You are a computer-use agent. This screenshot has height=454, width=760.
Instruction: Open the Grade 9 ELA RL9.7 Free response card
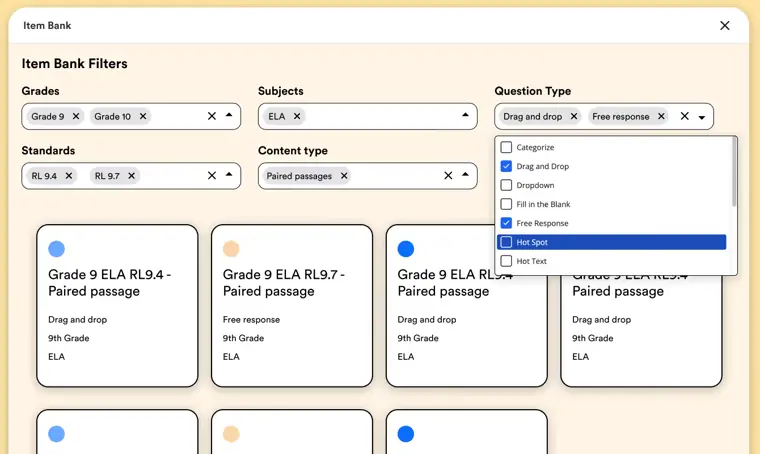pos(292,306)
